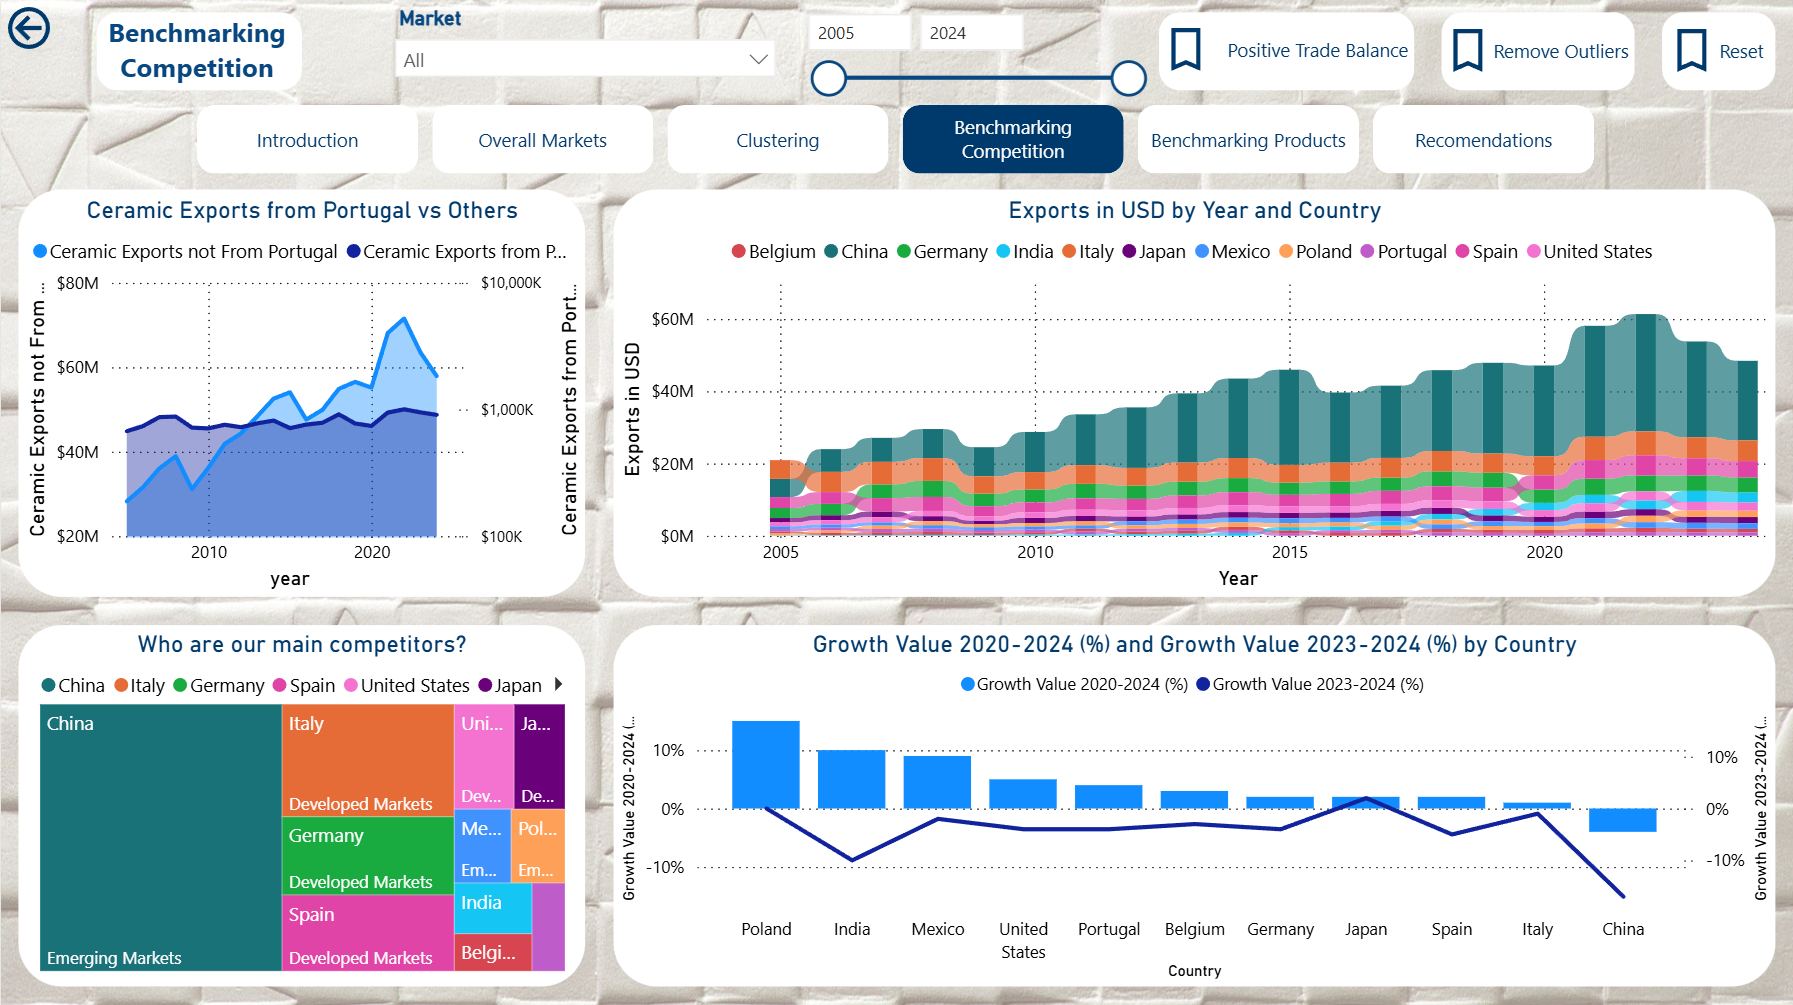This screenshot has height=1005, width=1793.
Task: Click the back arrow icon
Action: (x=29, y=28)
